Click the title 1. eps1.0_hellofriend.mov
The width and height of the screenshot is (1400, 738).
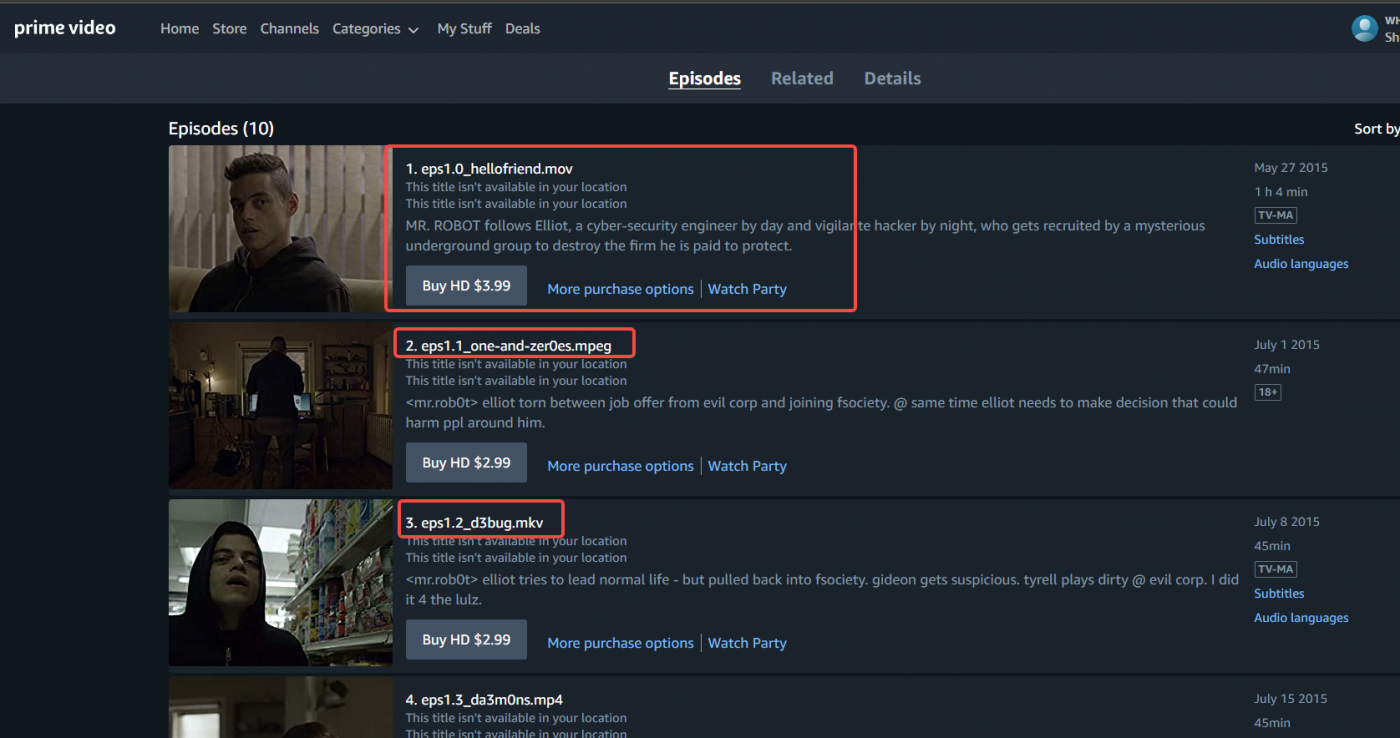click(x=489, y=169)
